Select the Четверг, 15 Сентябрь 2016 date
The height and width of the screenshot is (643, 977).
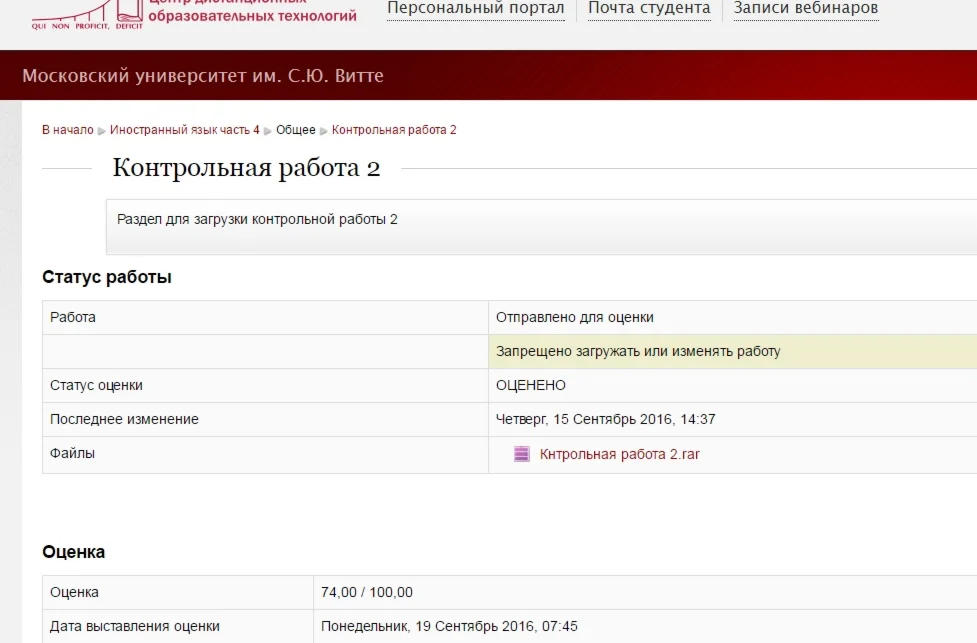[605, 419]
